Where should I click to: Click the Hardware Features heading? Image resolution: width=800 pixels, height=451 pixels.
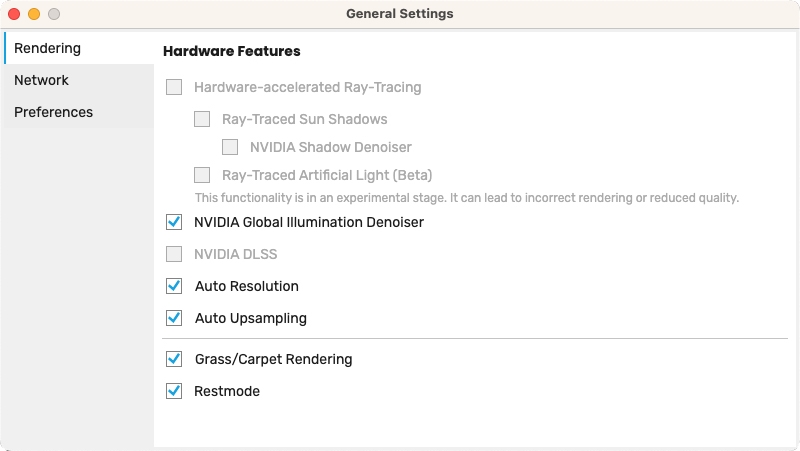click(231, 51)
